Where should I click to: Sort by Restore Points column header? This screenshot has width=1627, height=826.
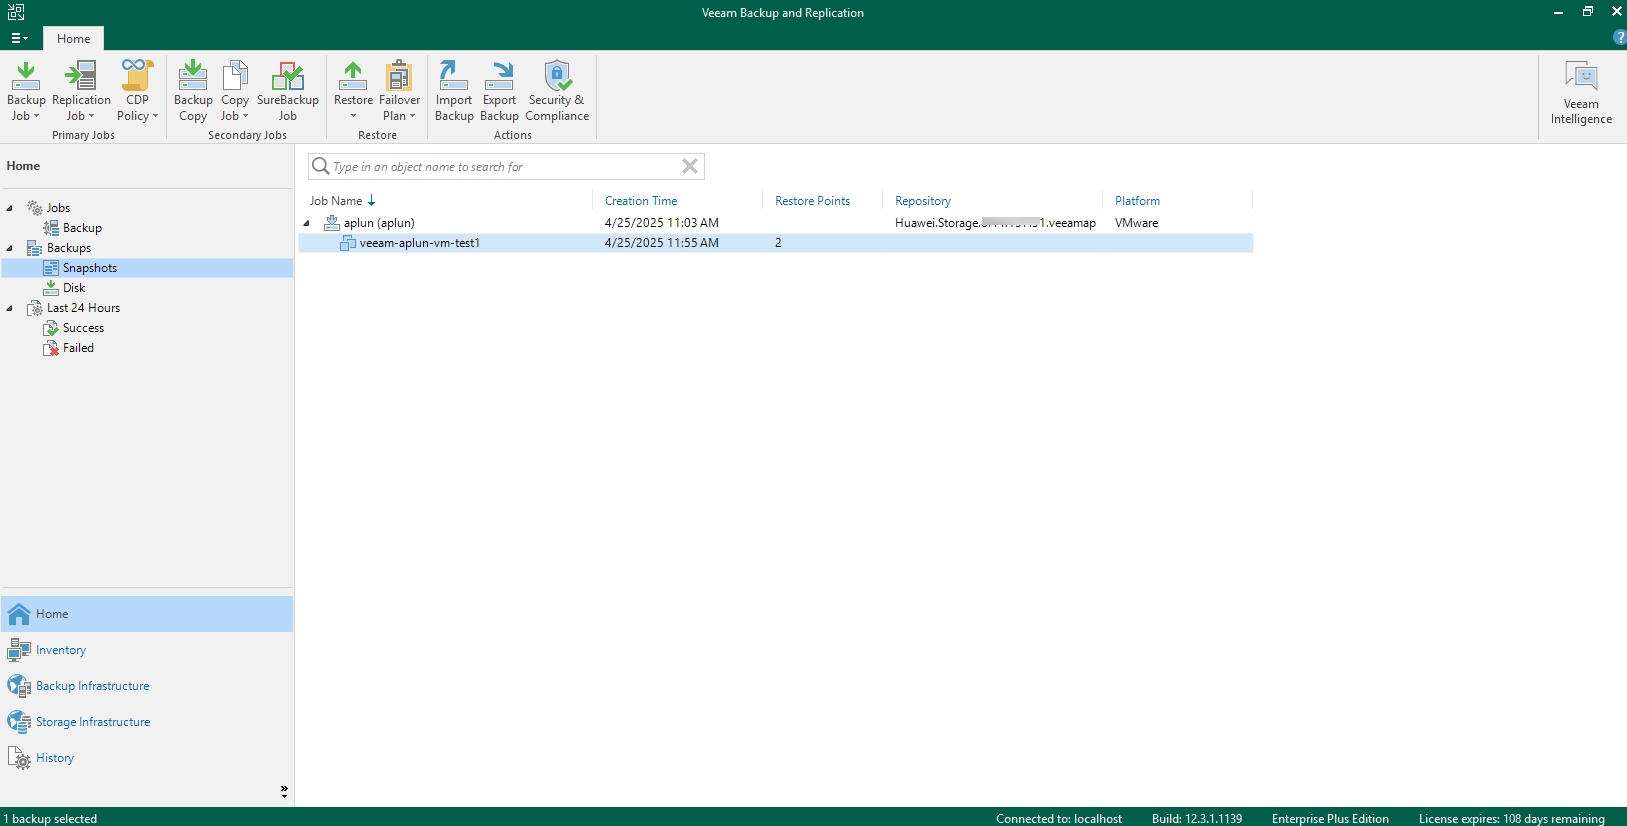(812, 201)
